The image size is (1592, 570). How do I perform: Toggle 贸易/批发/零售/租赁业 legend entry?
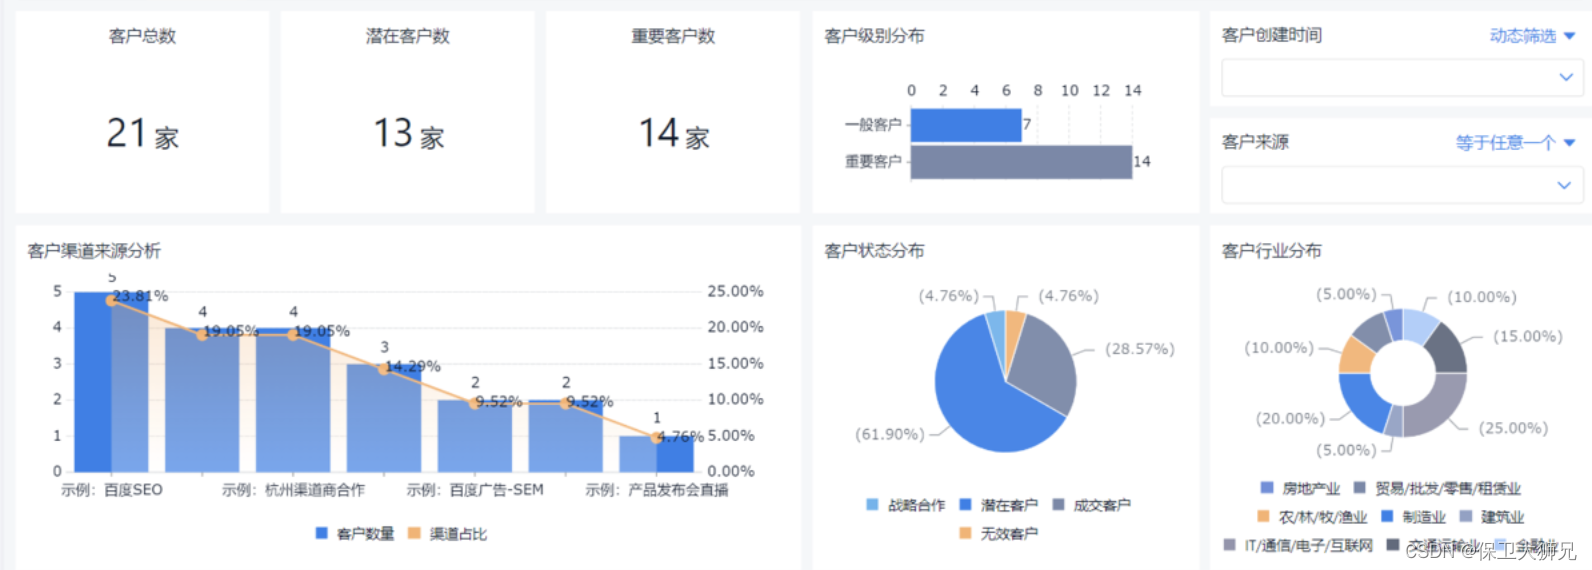click(x=1437, y=488)
